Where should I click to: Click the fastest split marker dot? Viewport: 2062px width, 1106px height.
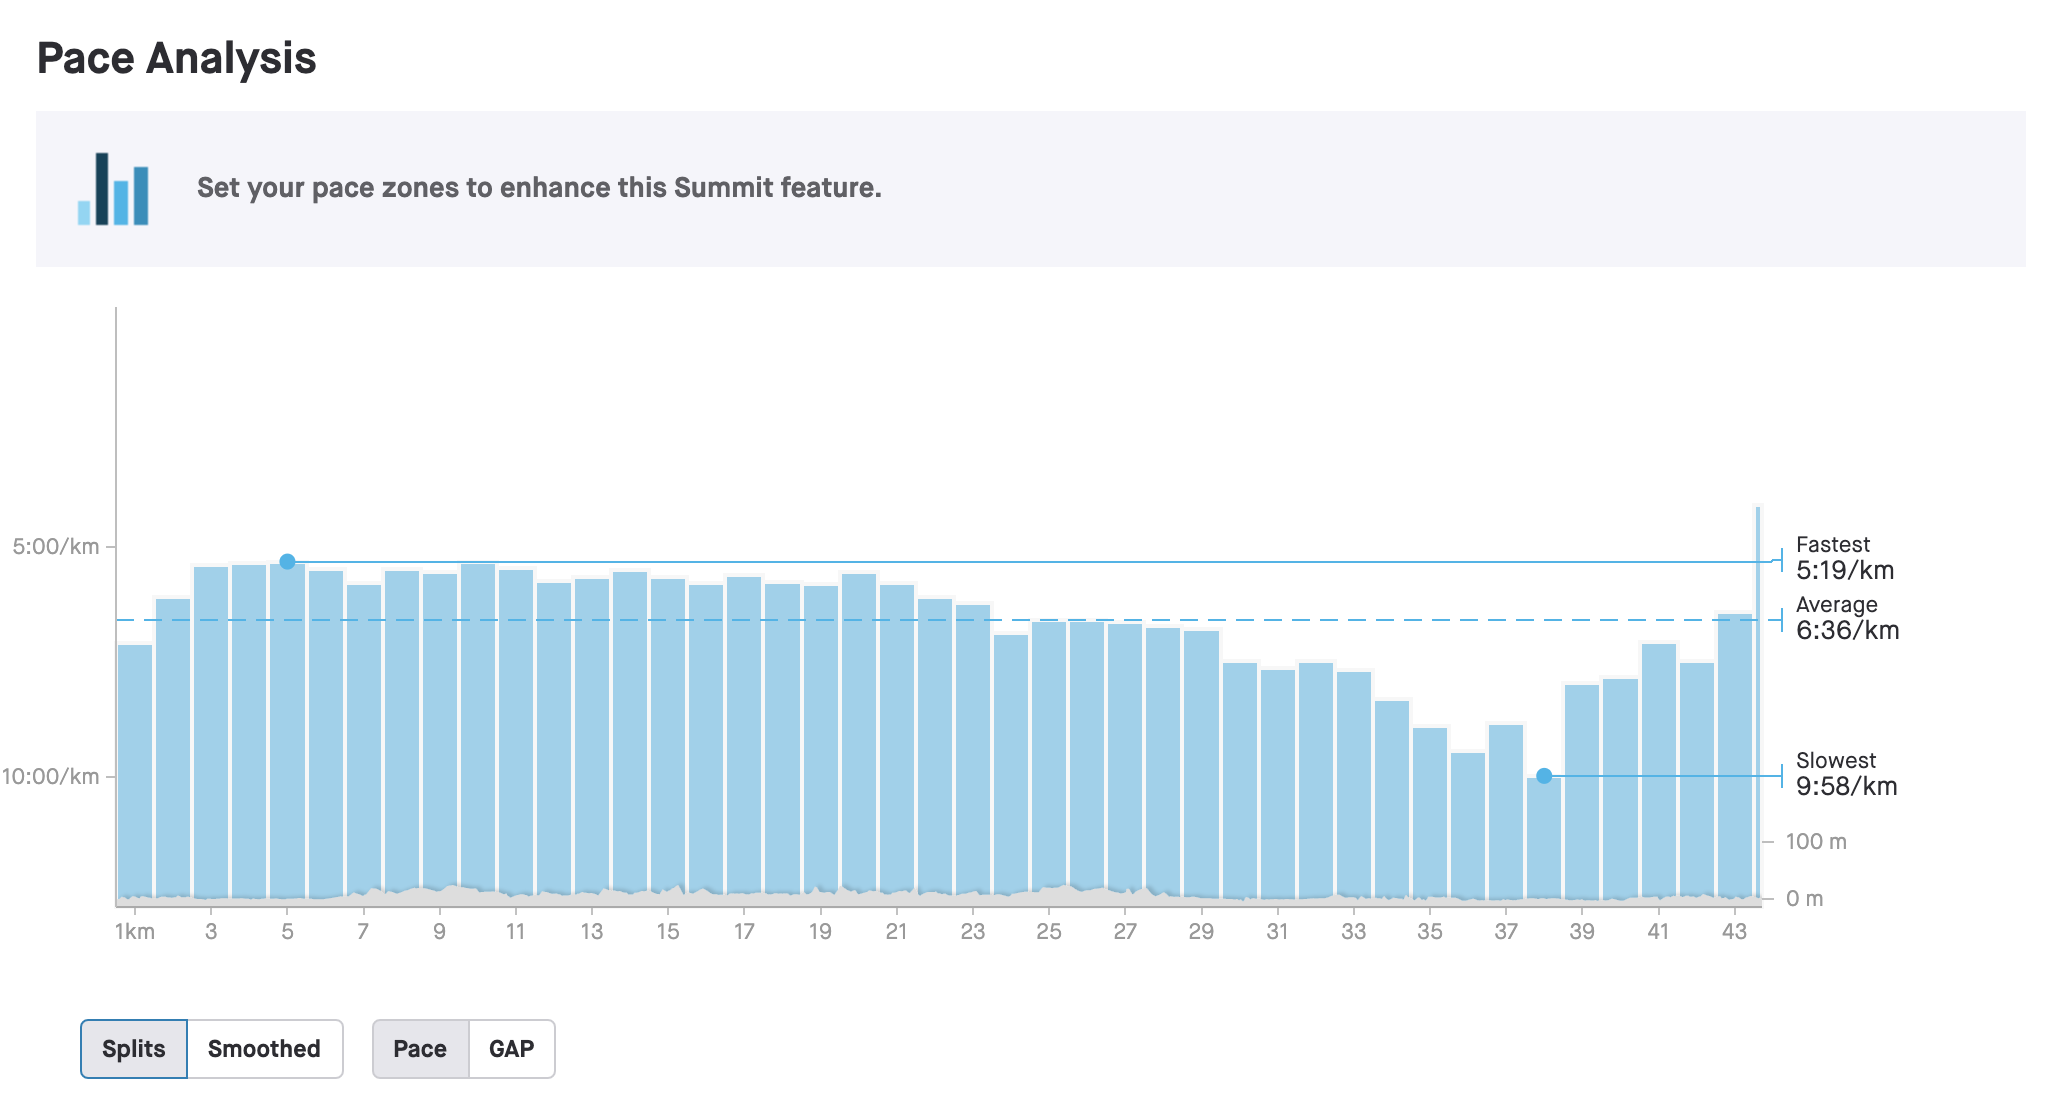click(287, 562)
